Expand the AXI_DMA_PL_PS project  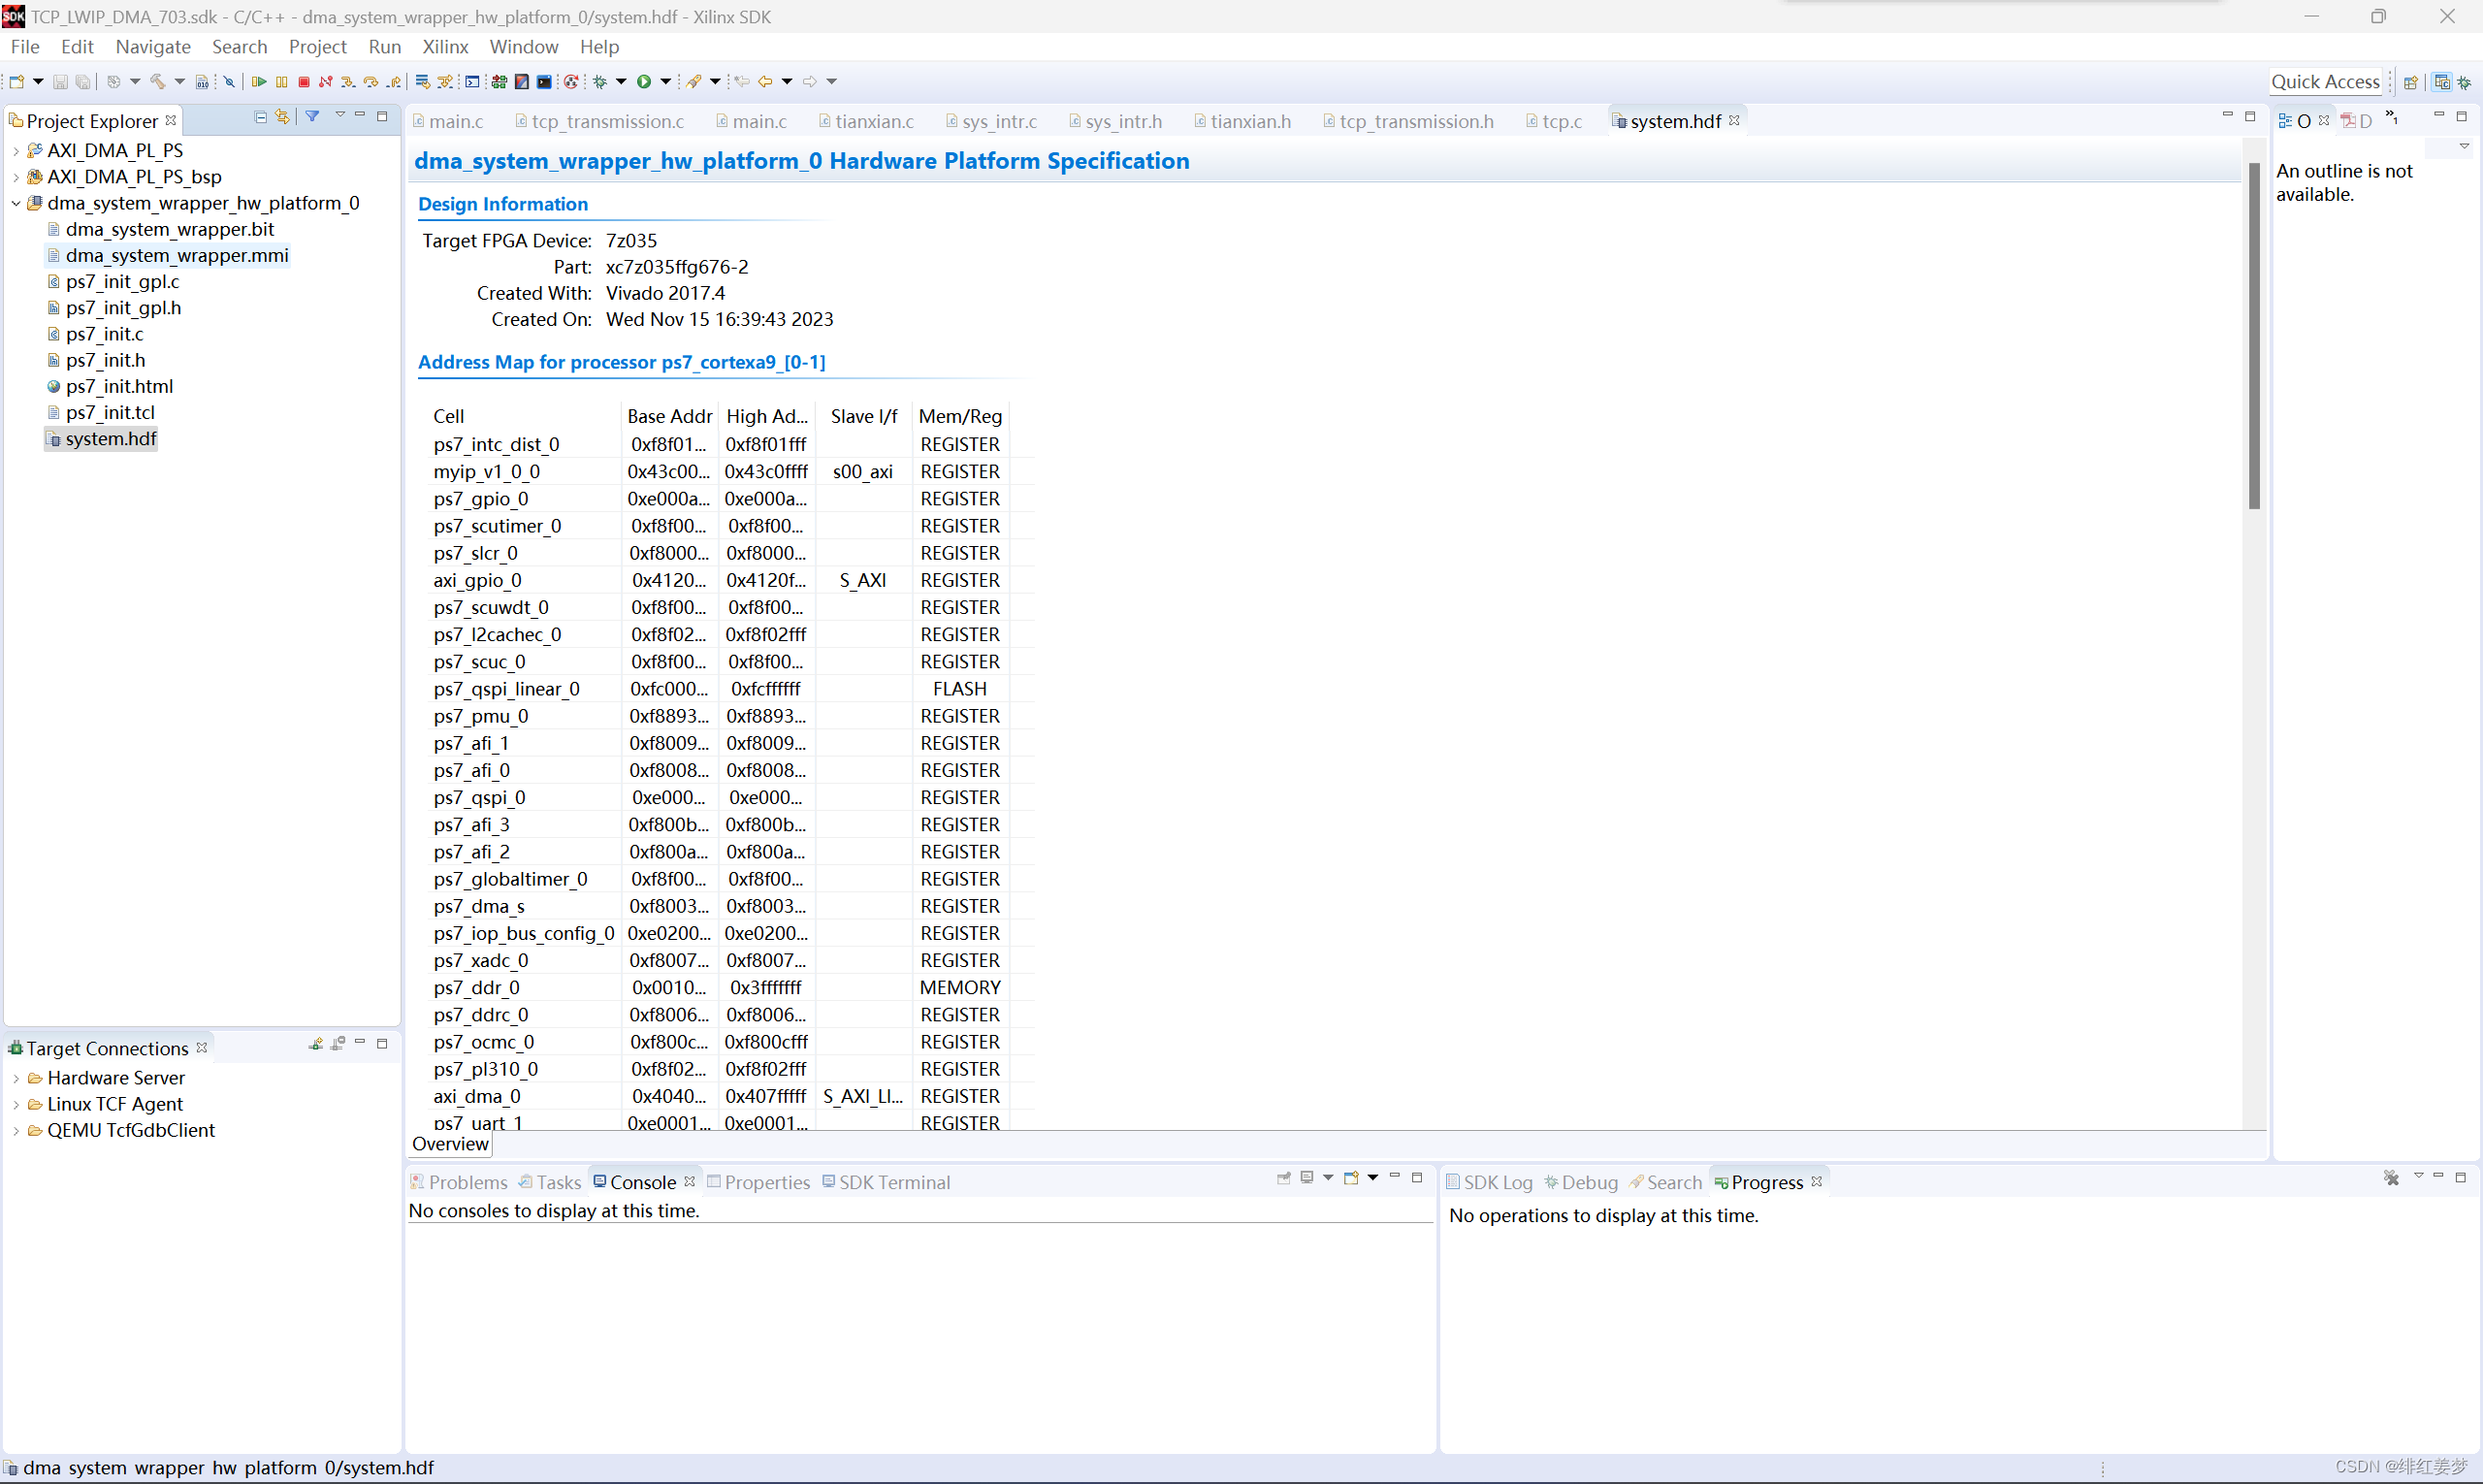[x=16, y=151]
